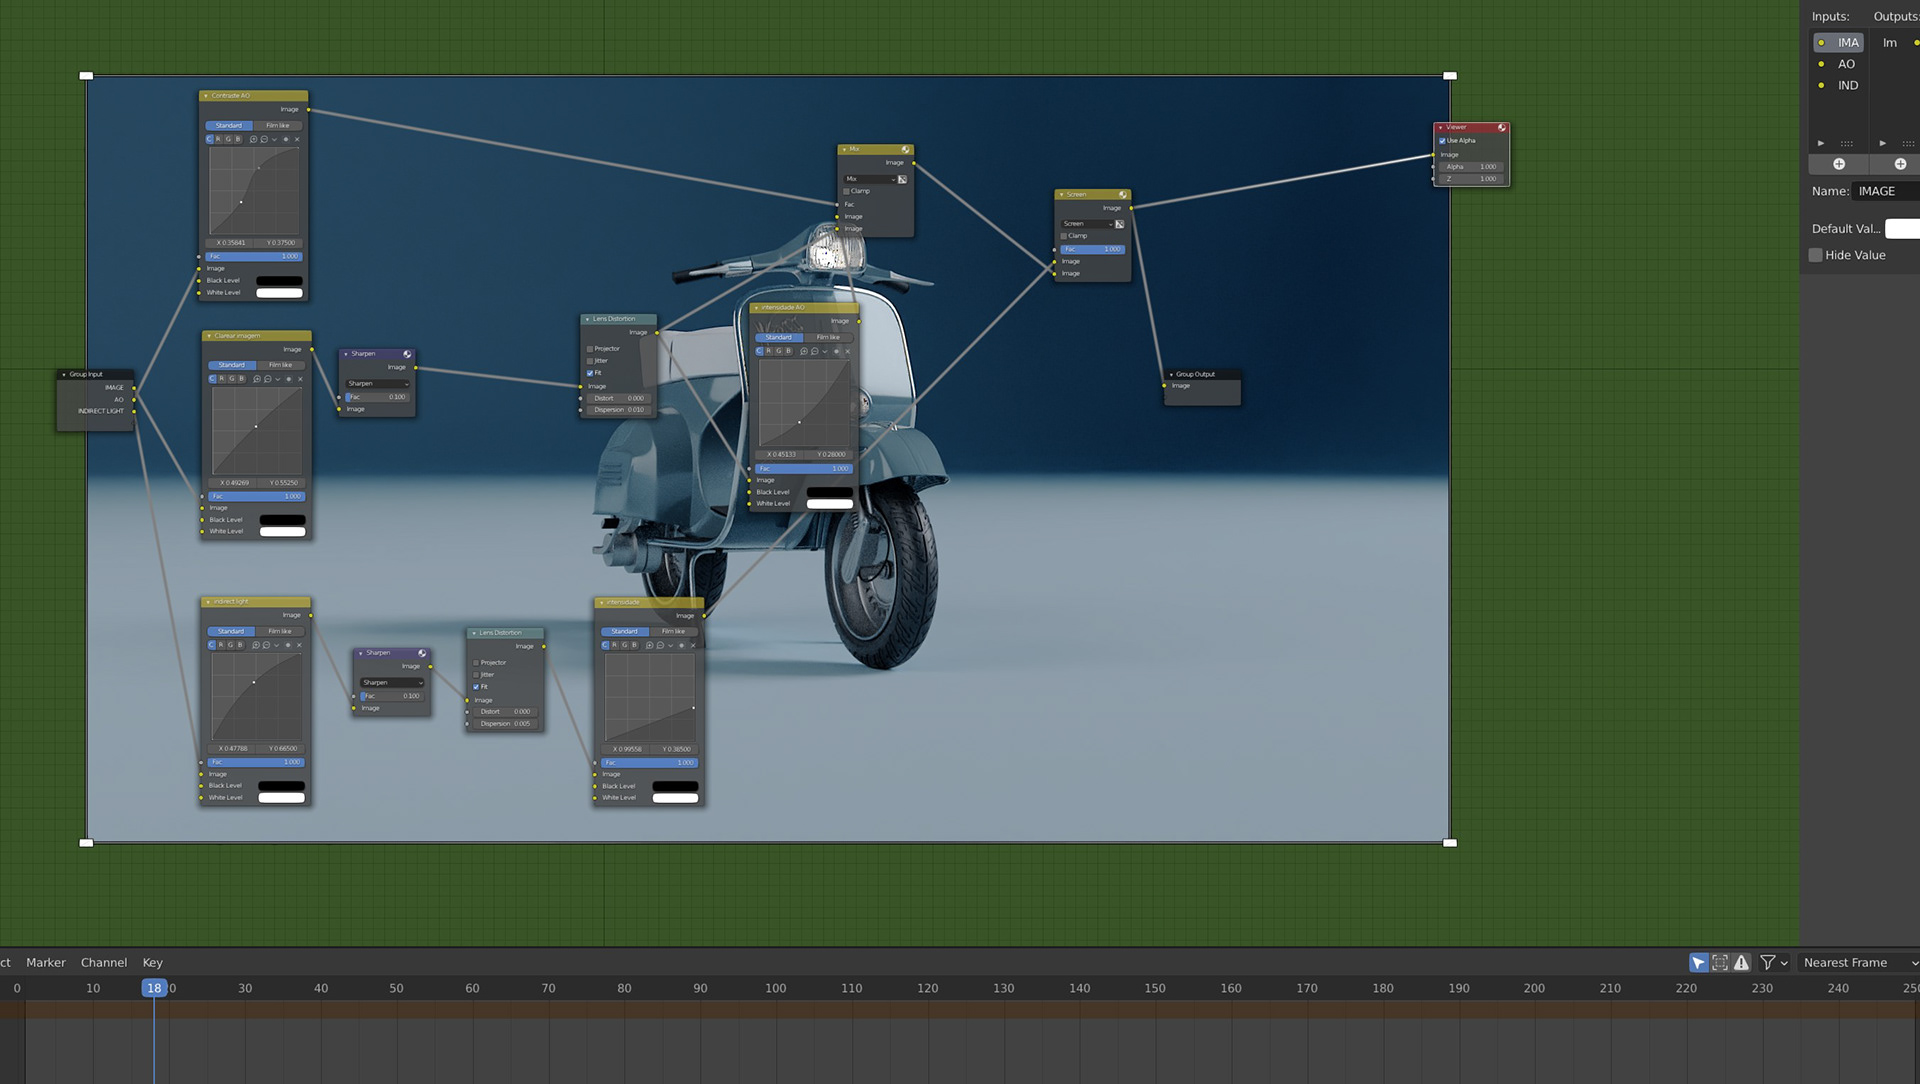Screen dimensions: 1920x1084
Task: Disable Use Alpha on Viewer node
Action: pyautogui.click(x=1442, y=141)
